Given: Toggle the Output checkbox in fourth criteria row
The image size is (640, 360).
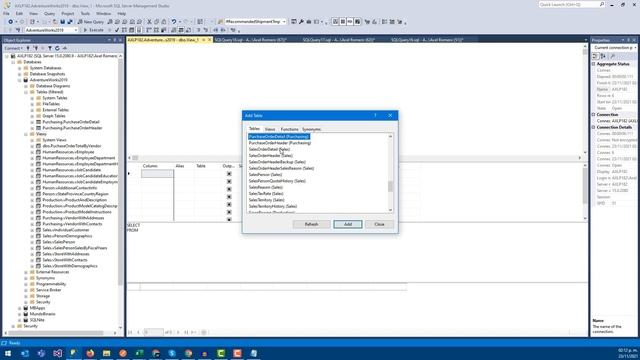Looking at the screenshot, I should coord(229,197).
